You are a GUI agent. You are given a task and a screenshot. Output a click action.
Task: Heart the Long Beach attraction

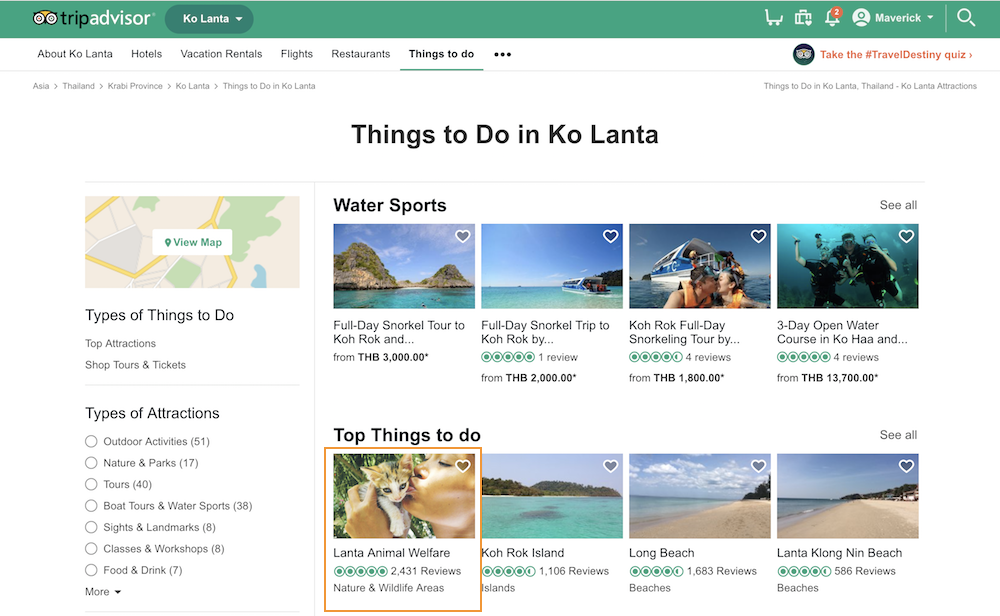pyautogui.click(x=758, y=466)
